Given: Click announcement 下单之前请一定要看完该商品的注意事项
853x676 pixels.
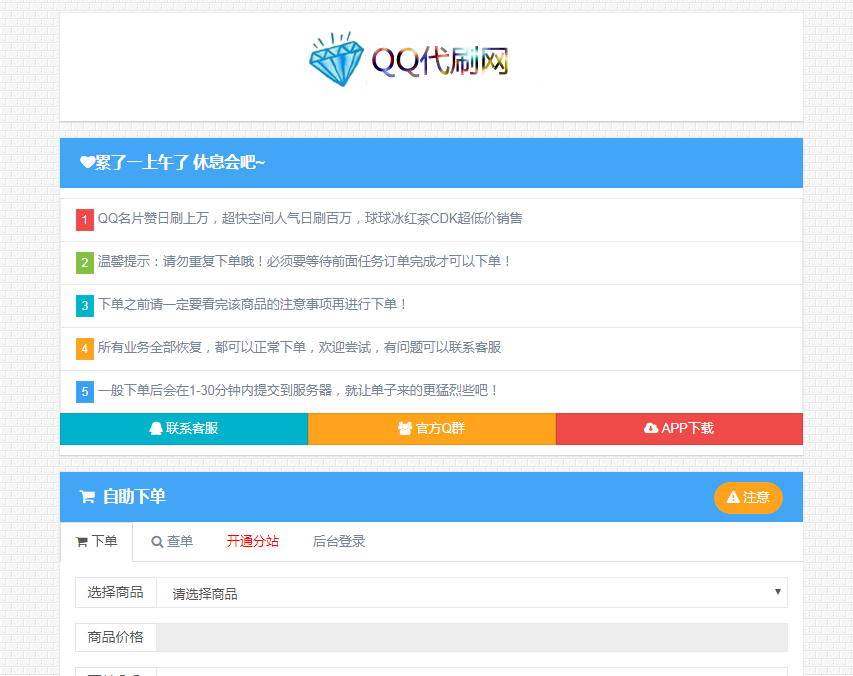Looking at the screenshot, I should [x=253, y=305].
